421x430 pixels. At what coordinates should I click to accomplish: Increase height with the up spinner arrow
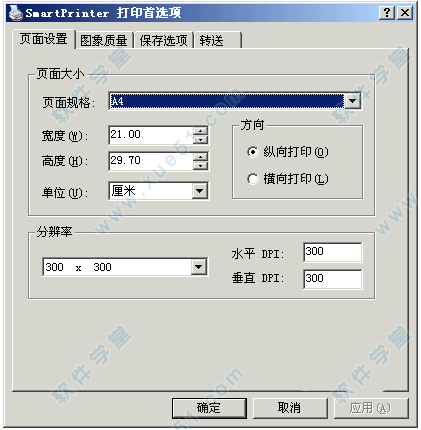pyautogui.click(x=201, y=157)
